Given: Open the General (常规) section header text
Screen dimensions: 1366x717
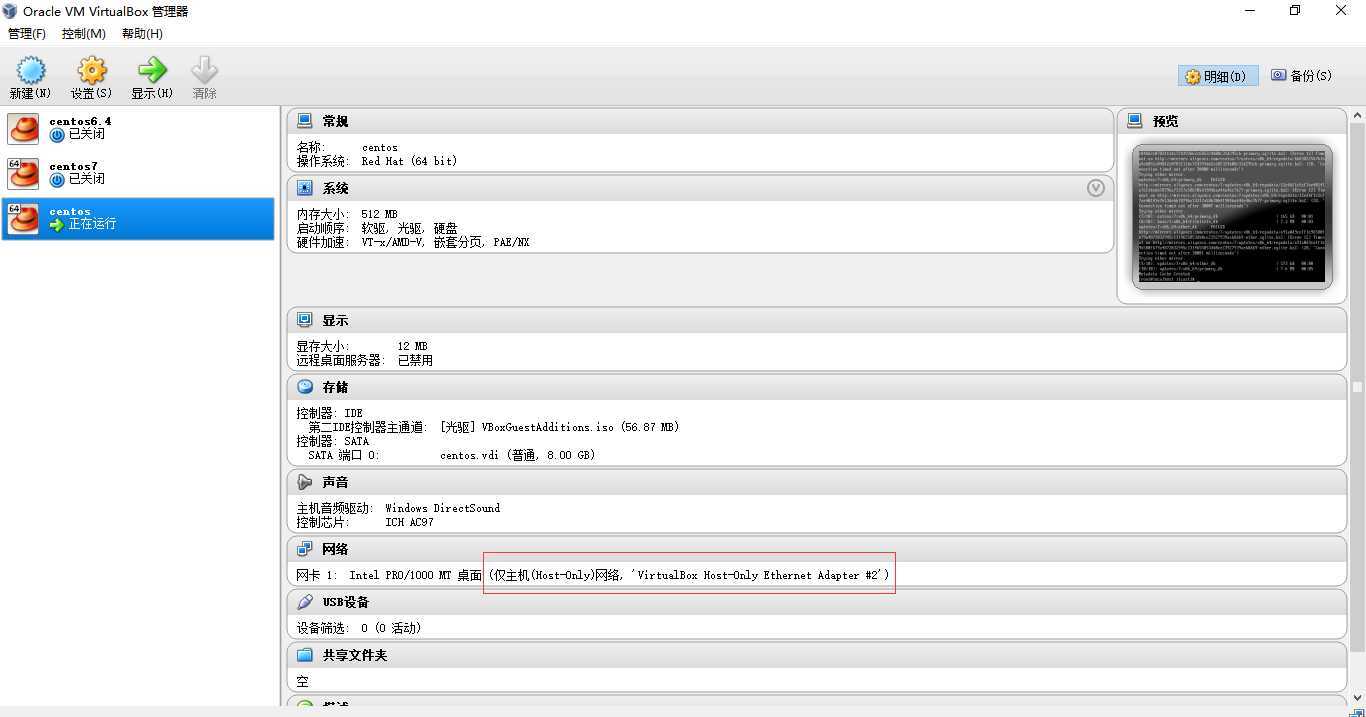Looking at the screenshot, I should pos(335,121).
